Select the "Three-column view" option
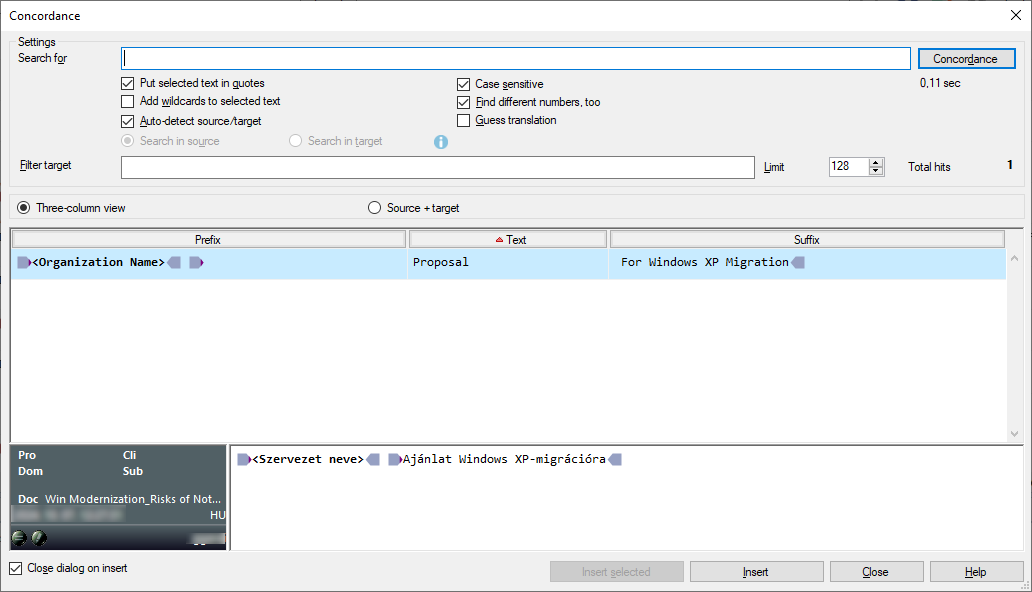 tap(21, 207)
